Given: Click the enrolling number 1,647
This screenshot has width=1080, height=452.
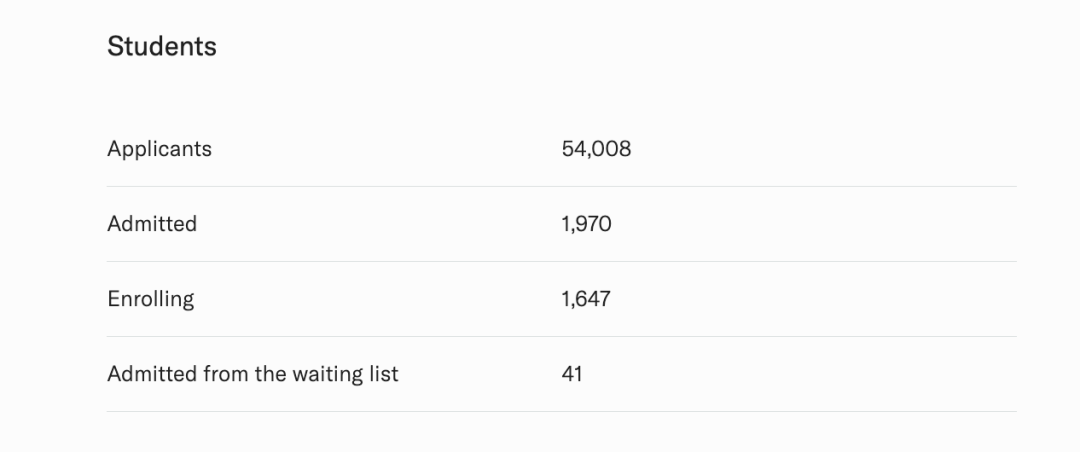Looking at the screenshot, I should (x=586, y=299).
